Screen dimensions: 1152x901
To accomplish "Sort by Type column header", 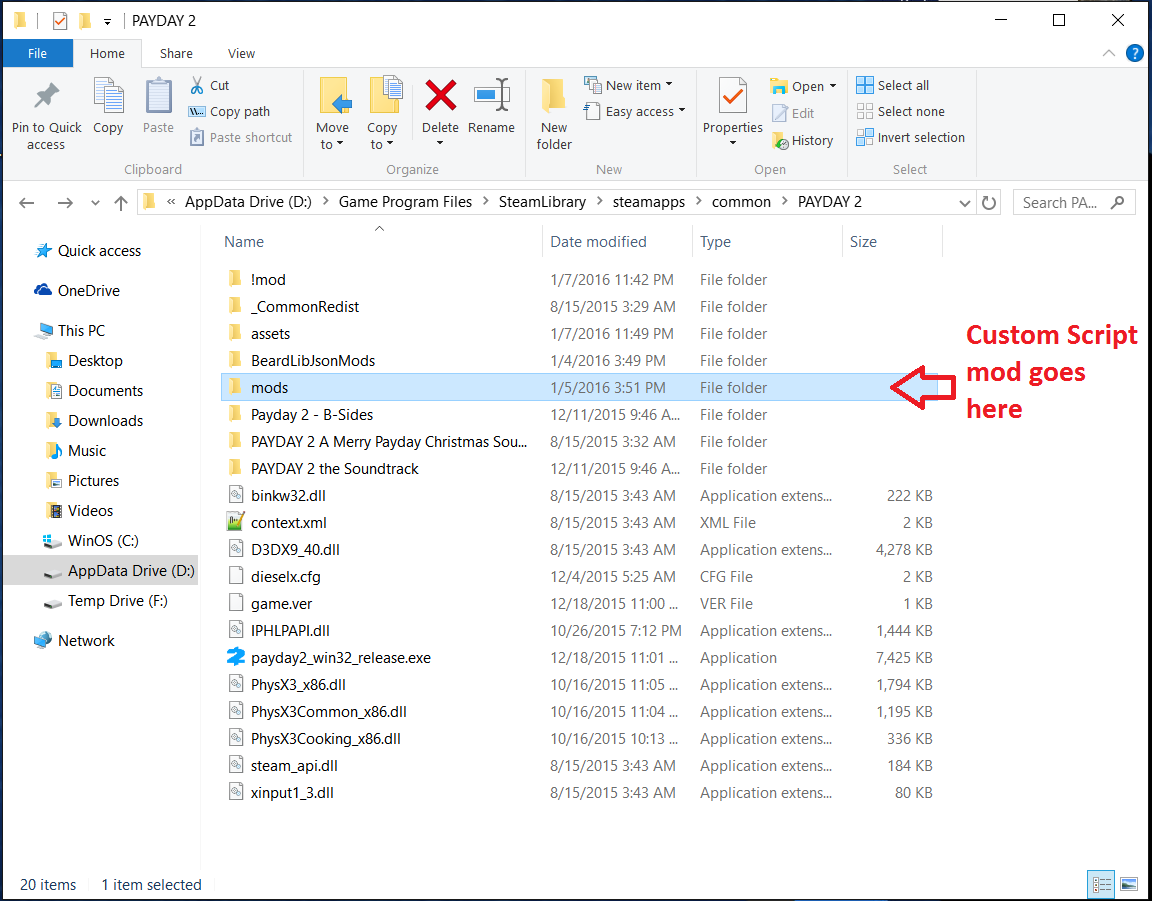I will click(x=716, y=242).
